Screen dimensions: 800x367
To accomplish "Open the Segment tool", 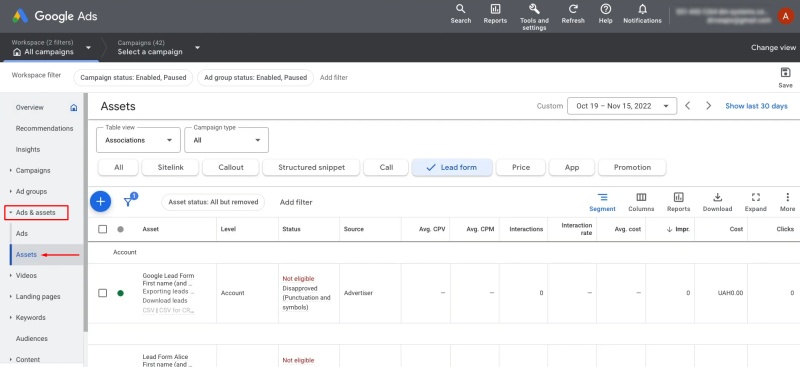I will point(603,202).
